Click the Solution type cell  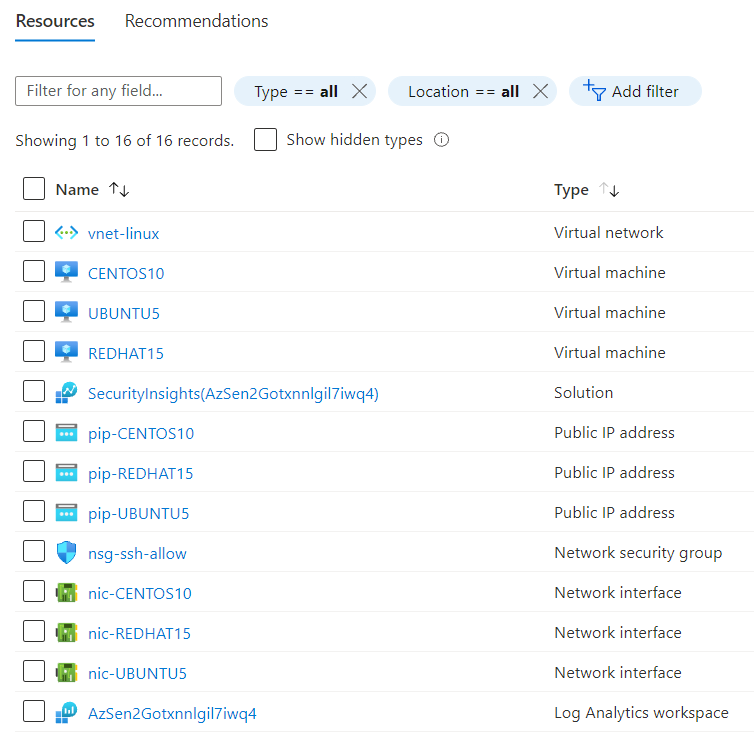coord(583,392)
